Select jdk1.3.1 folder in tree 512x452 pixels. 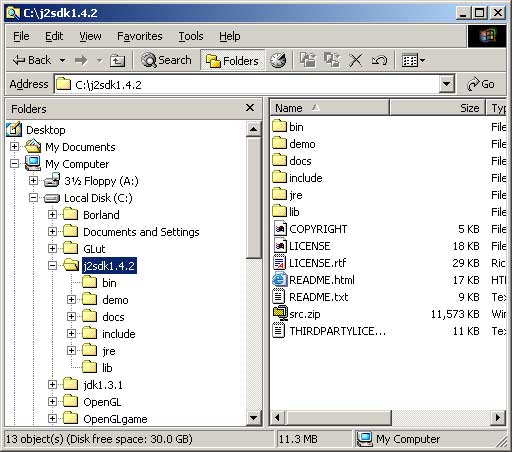[103, 385]
